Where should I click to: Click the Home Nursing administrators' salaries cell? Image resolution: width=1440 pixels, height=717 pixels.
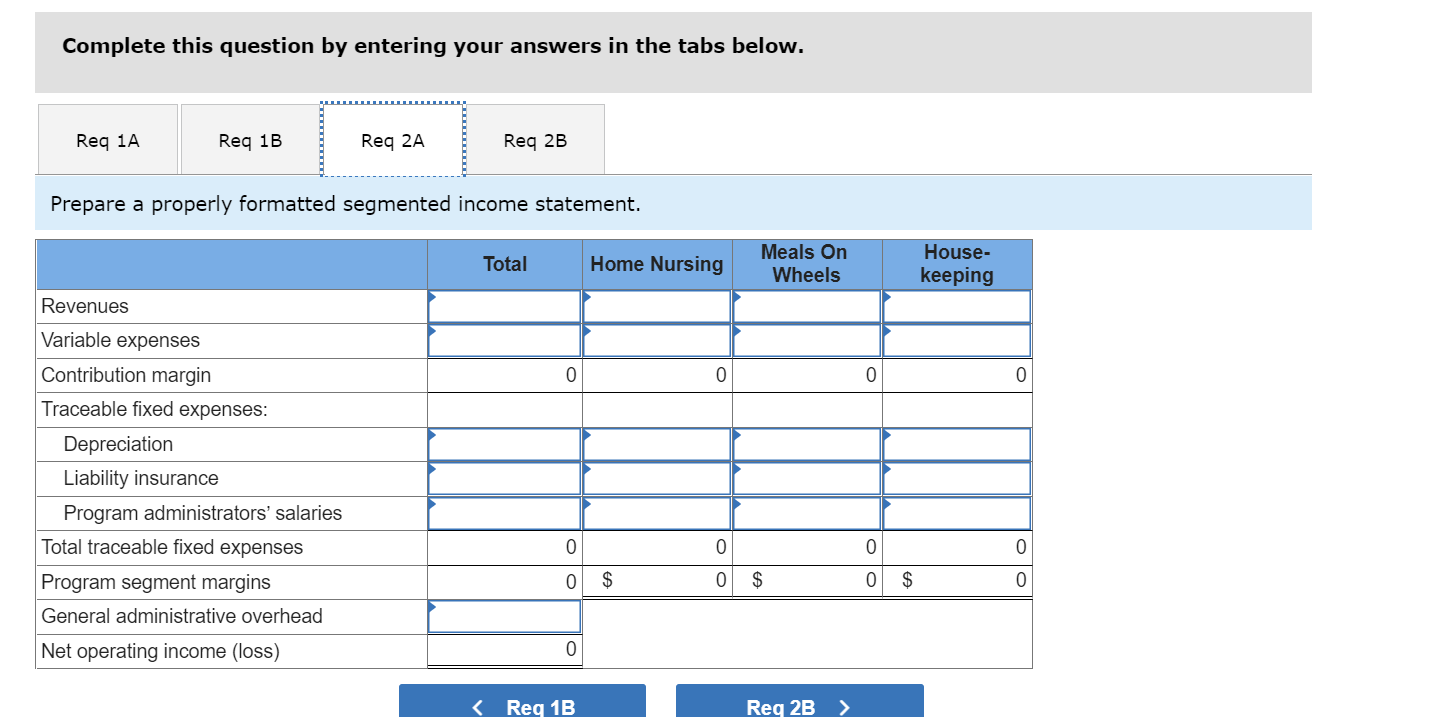click(656, 513)
